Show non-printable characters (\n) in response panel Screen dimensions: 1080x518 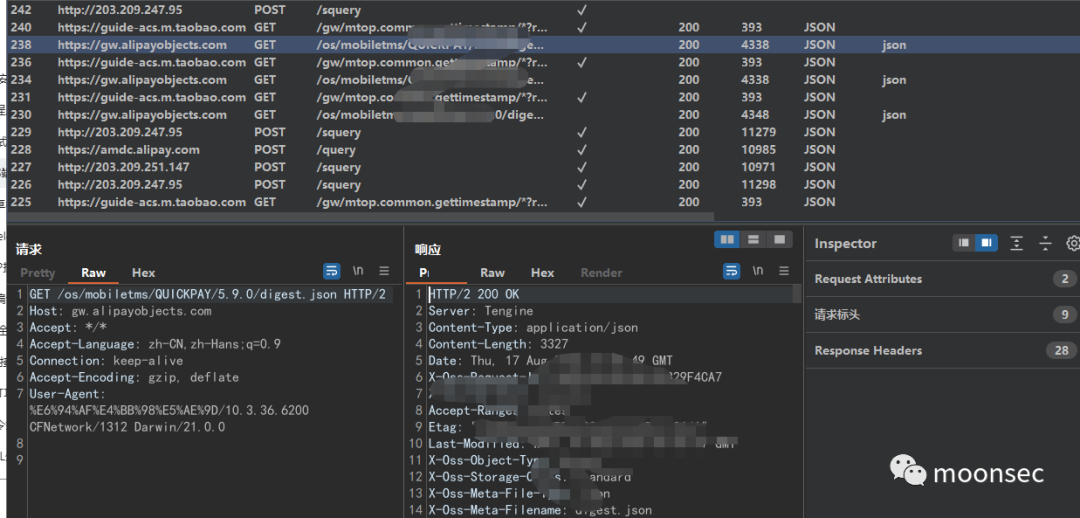point(758,271)
